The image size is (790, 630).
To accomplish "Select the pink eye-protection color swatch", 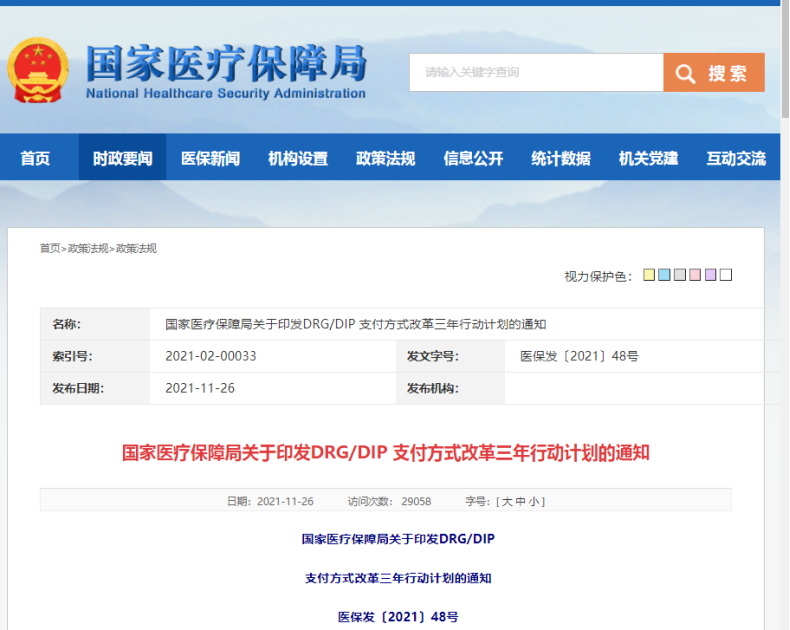I will coord(695,275).
